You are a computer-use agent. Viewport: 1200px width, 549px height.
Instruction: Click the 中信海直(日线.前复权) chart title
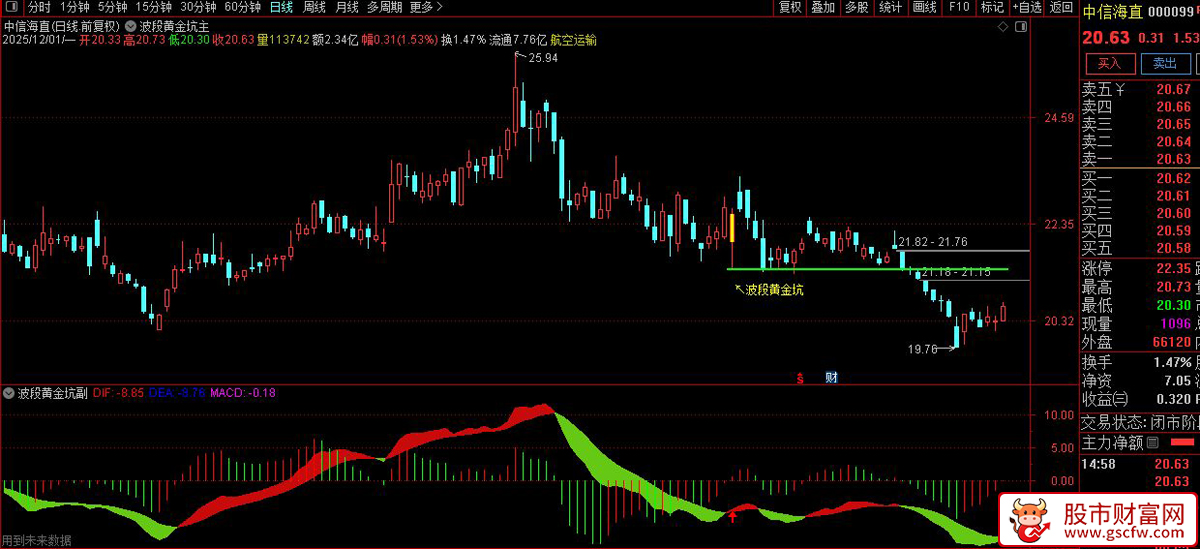(62, 25)
